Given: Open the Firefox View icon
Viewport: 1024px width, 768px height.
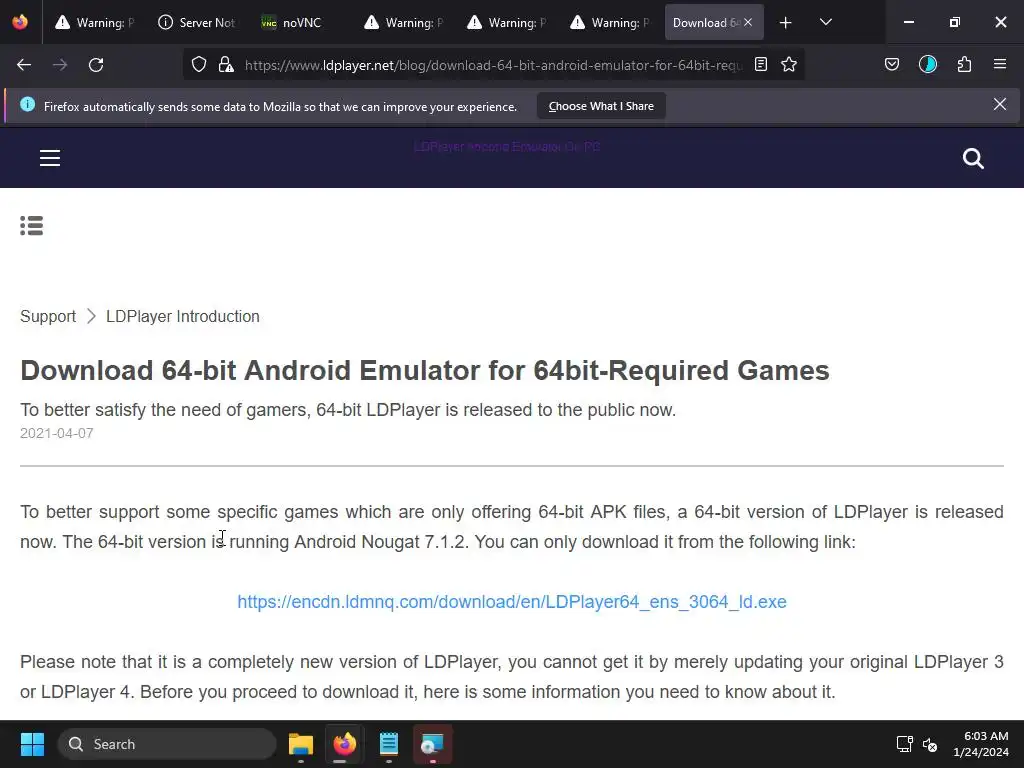Looking at the screenshot, I should tap(20, 22).
